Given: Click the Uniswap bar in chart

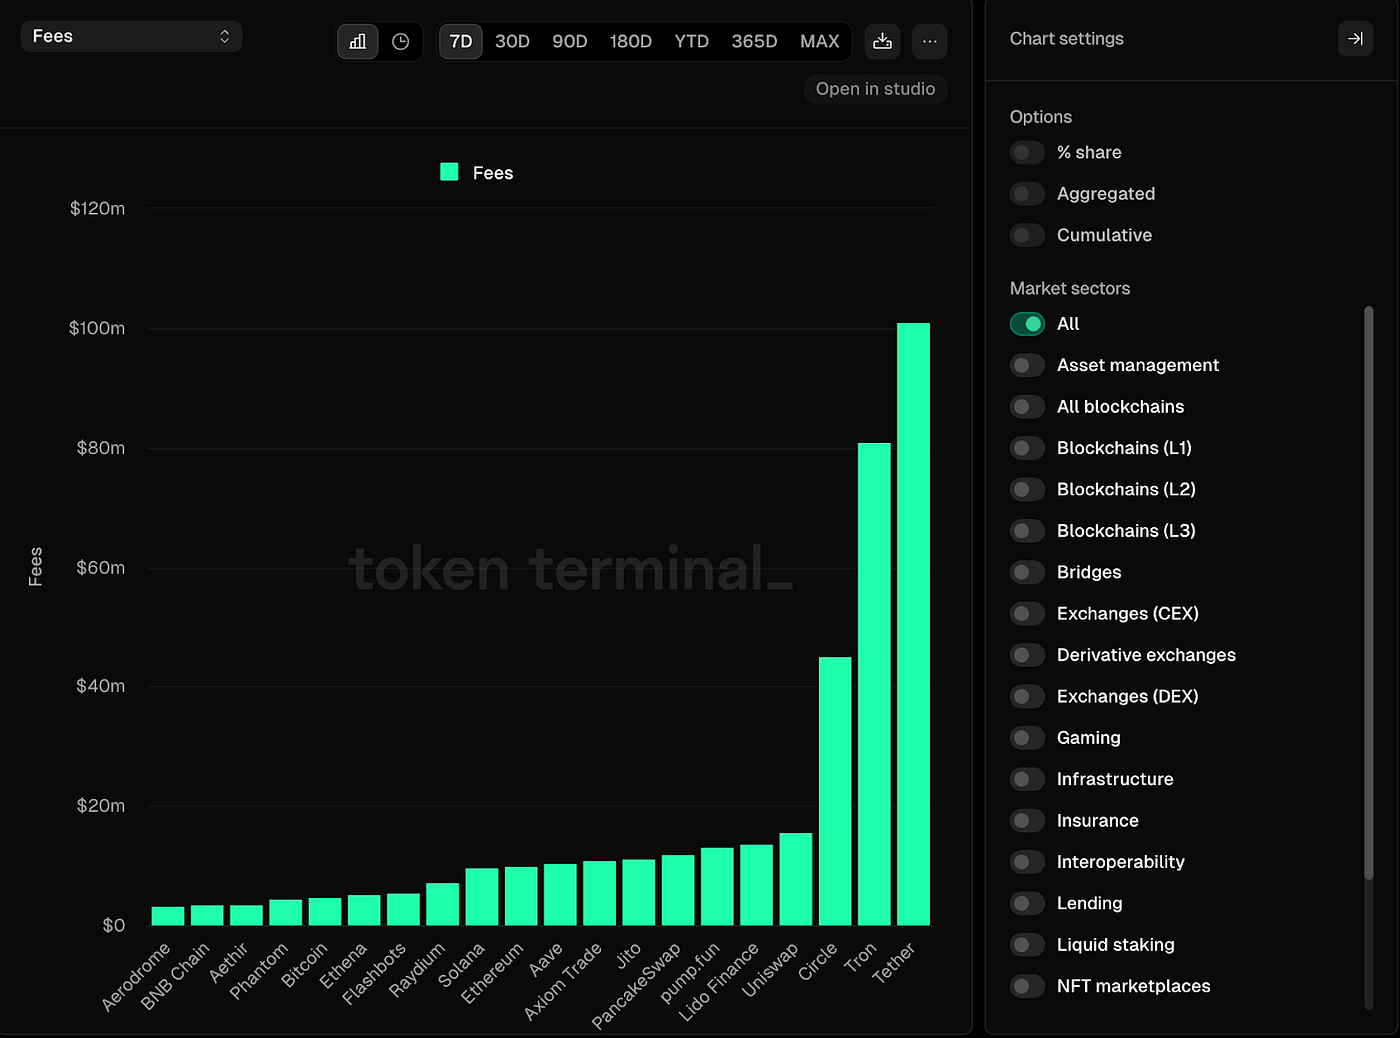Looking at the screenshot, I should point(796,879).
